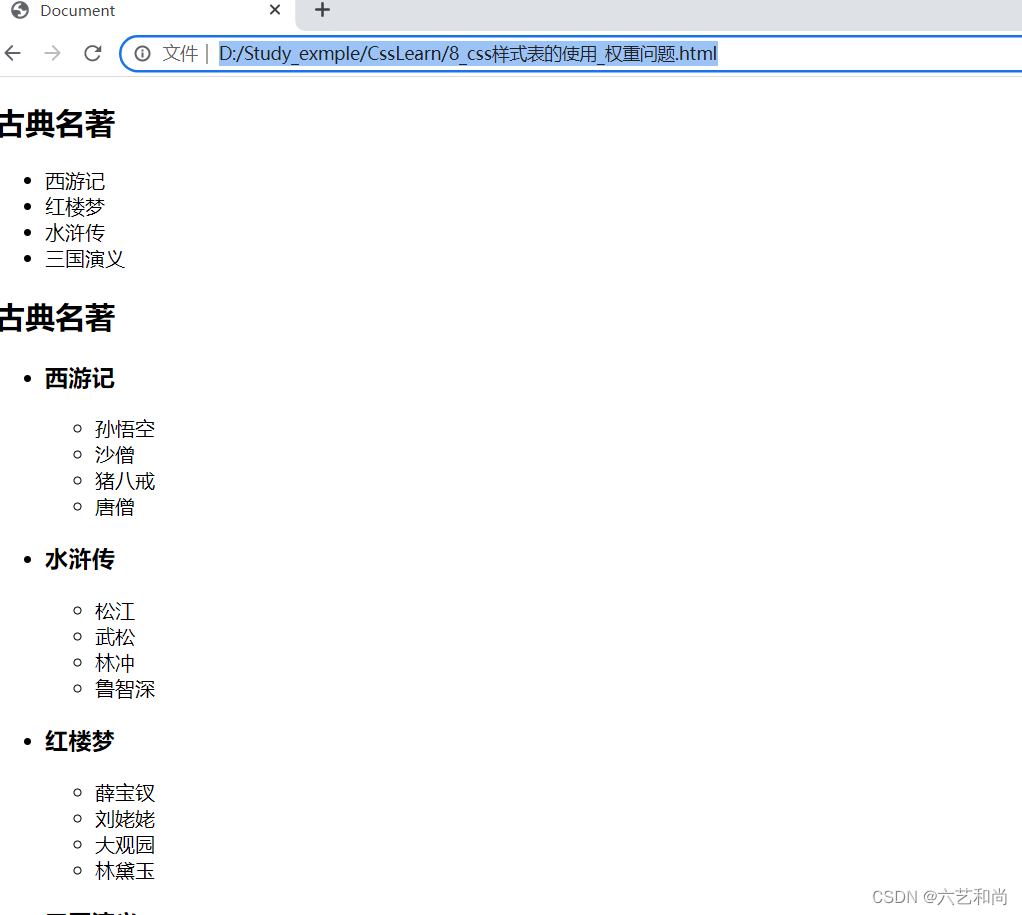
Task: Click 红楼梦 in the first list
Action: tap(75, 207)
